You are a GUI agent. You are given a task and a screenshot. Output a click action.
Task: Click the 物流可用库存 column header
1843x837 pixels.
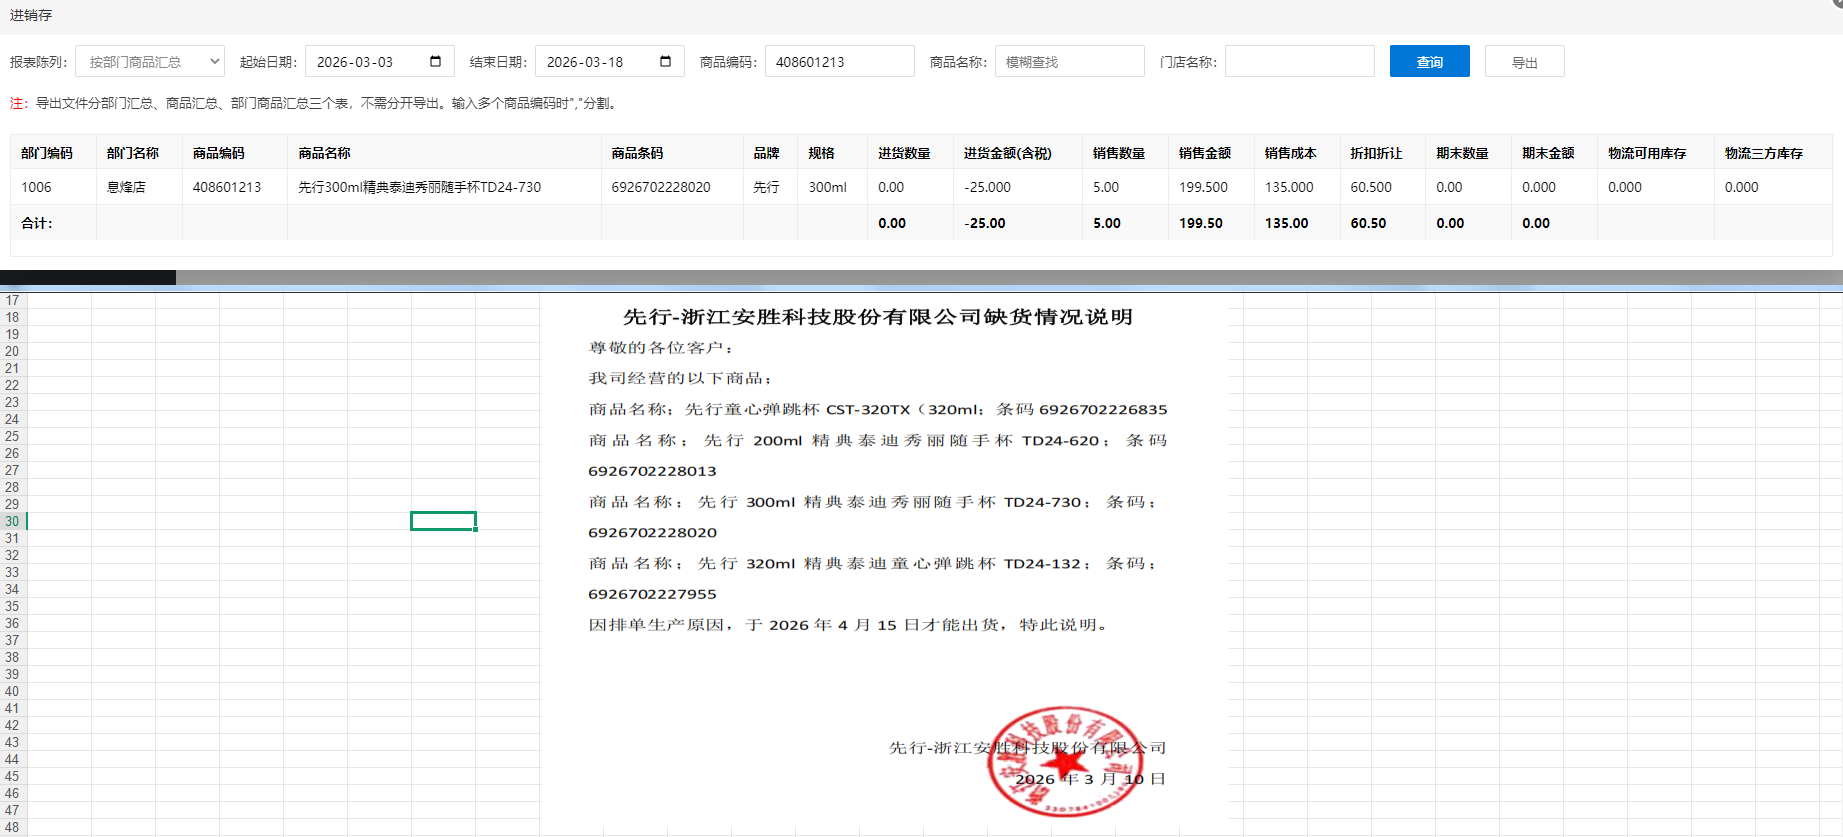click(1646, 153)
